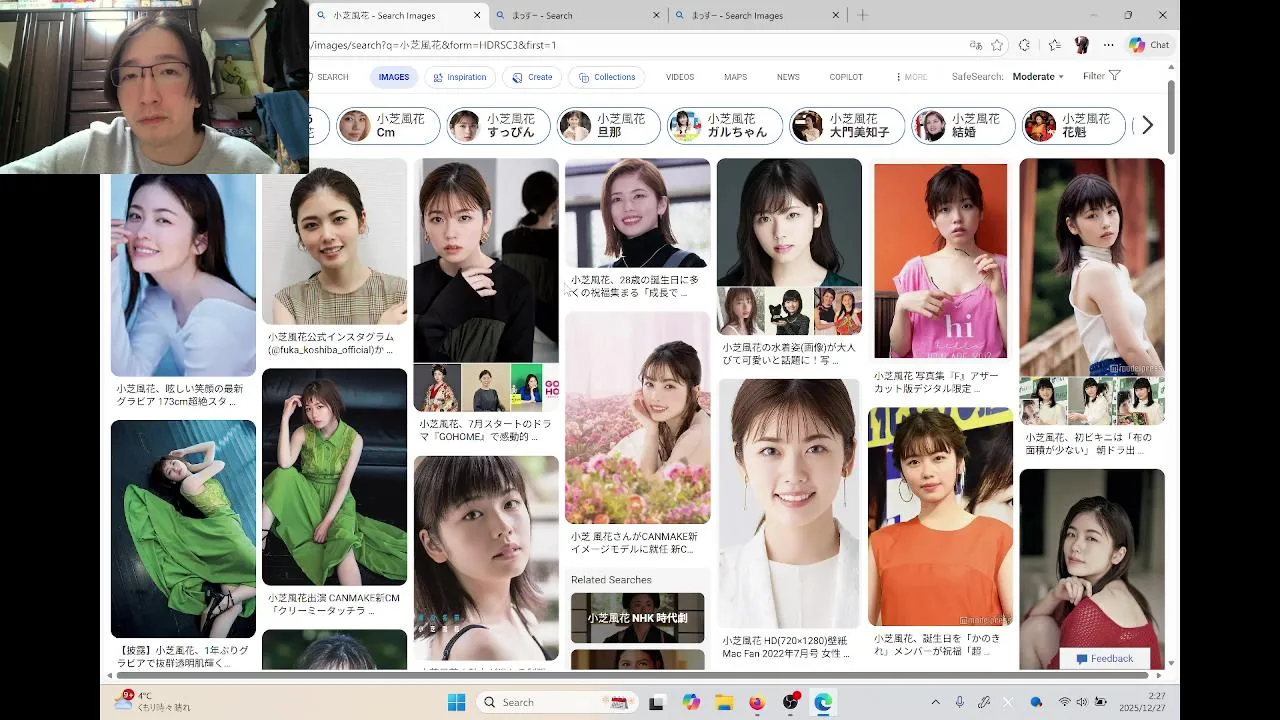Launch Copilot from the taskbar

point(691,702)
